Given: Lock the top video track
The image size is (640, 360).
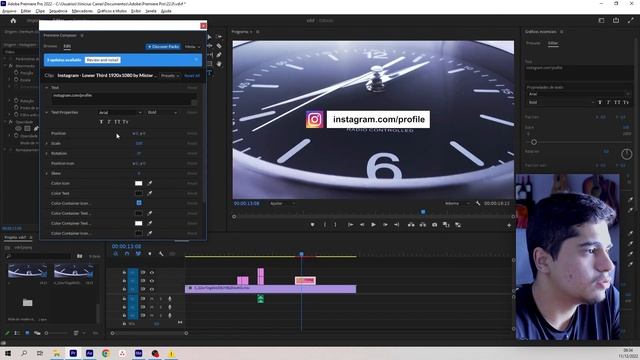Looking at the screenshot, I should click(x=124, y=272).
